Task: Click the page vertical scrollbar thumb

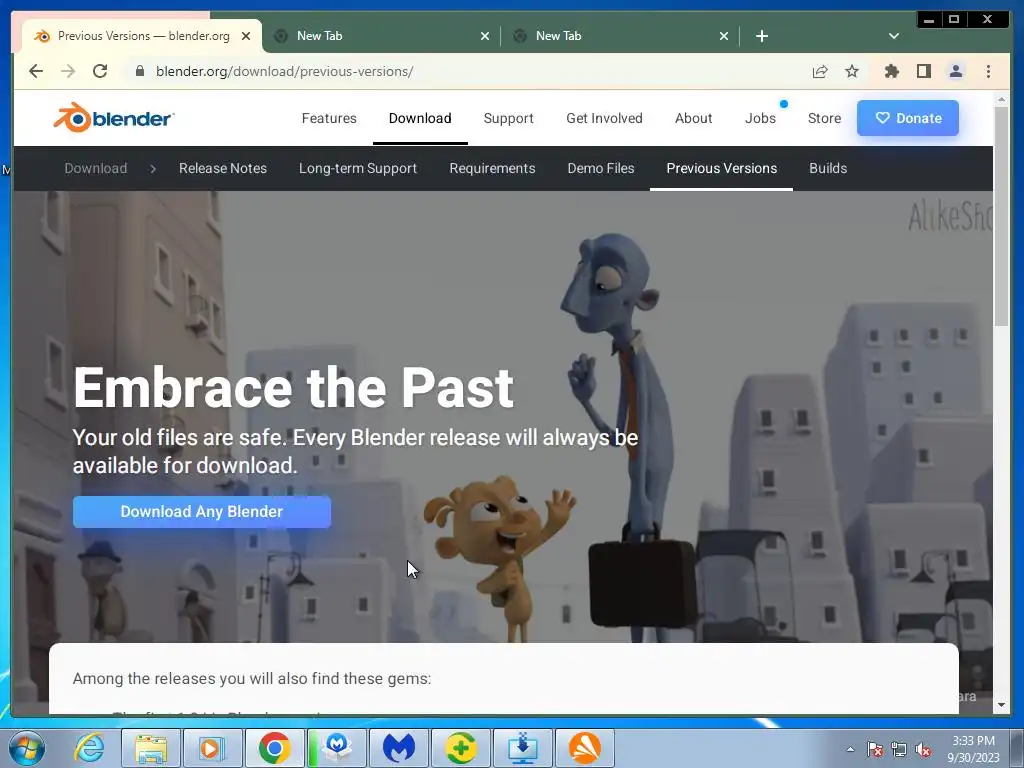Action: (1001, 216)
